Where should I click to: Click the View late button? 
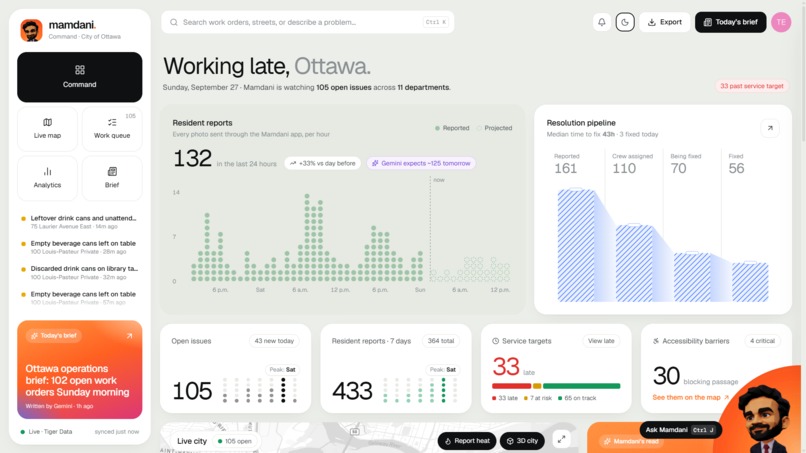[601, 341]
